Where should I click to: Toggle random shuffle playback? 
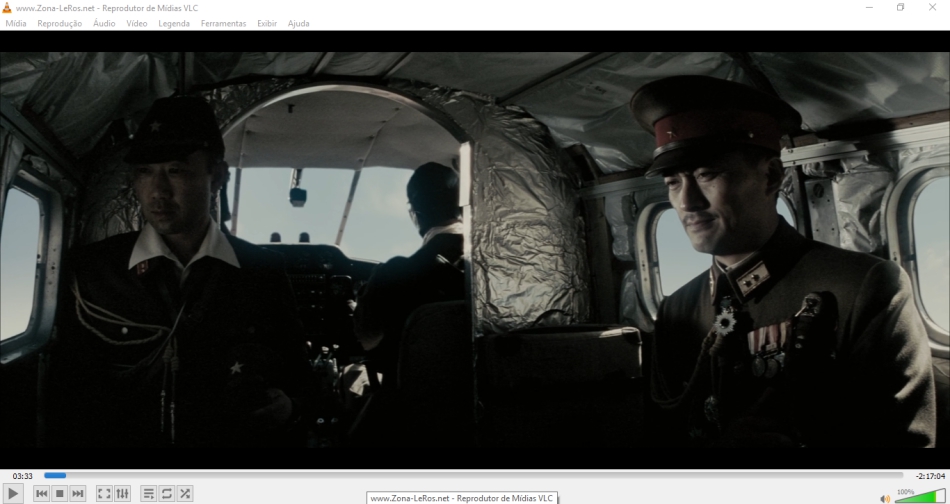pyautogui.click(x=185, y=494)
